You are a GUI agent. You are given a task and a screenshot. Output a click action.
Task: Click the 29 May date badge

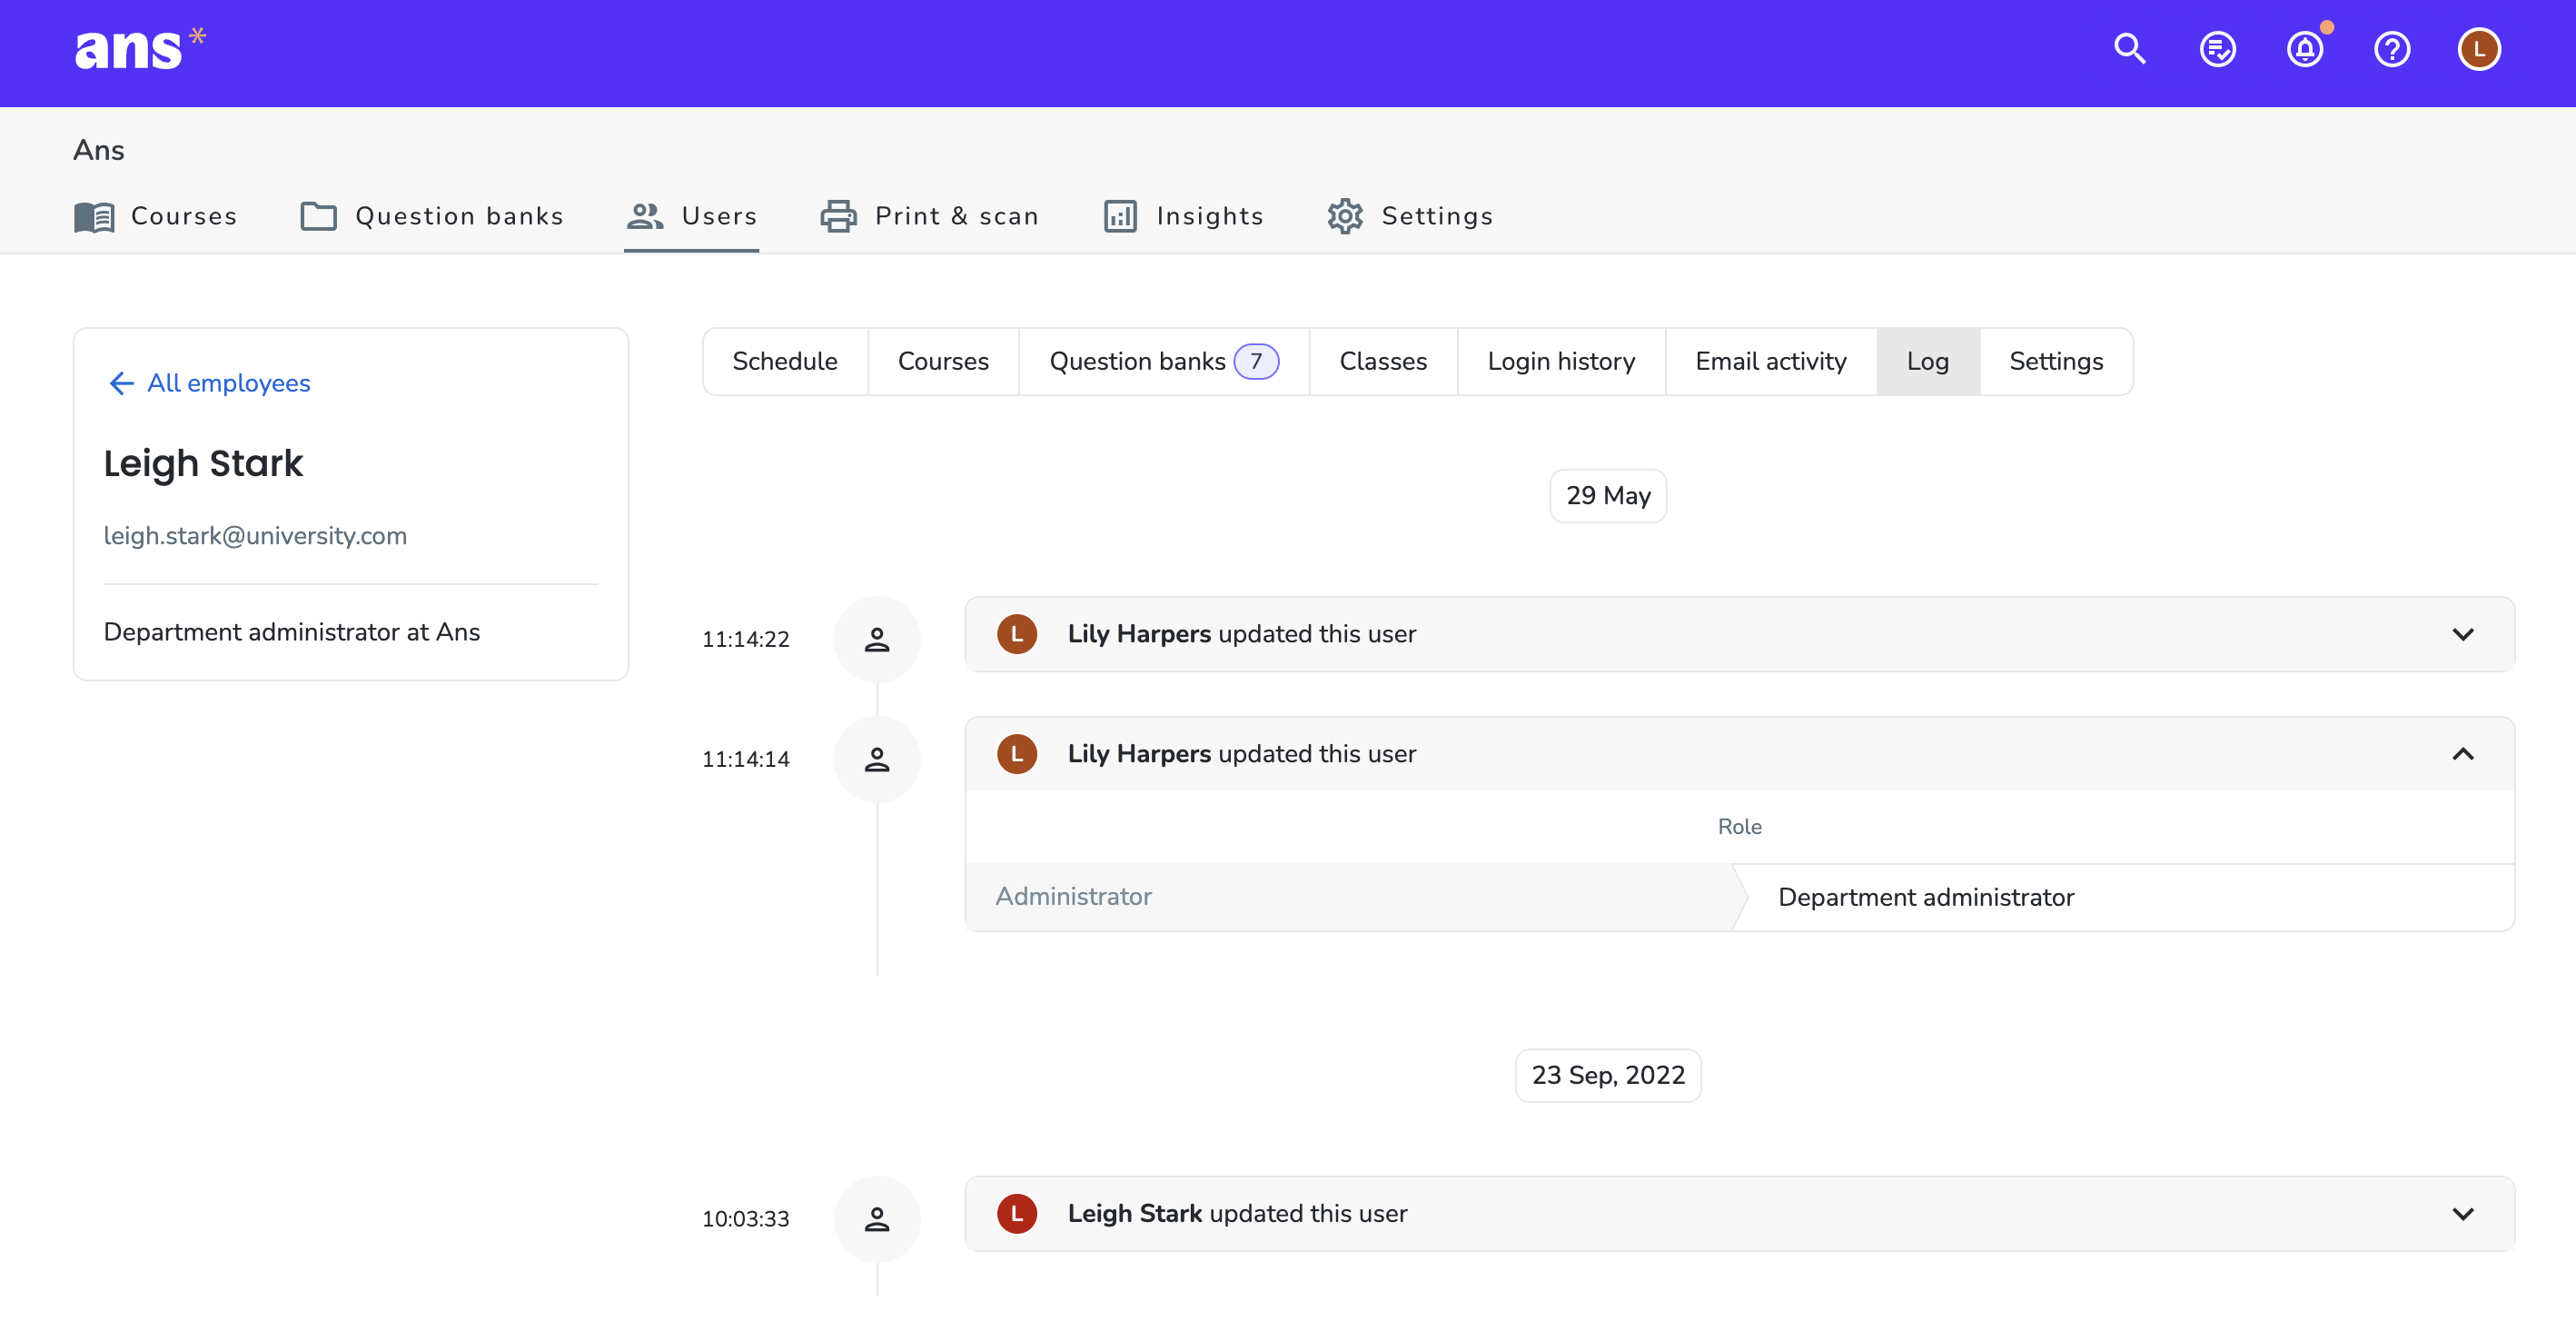point(1608,496)
